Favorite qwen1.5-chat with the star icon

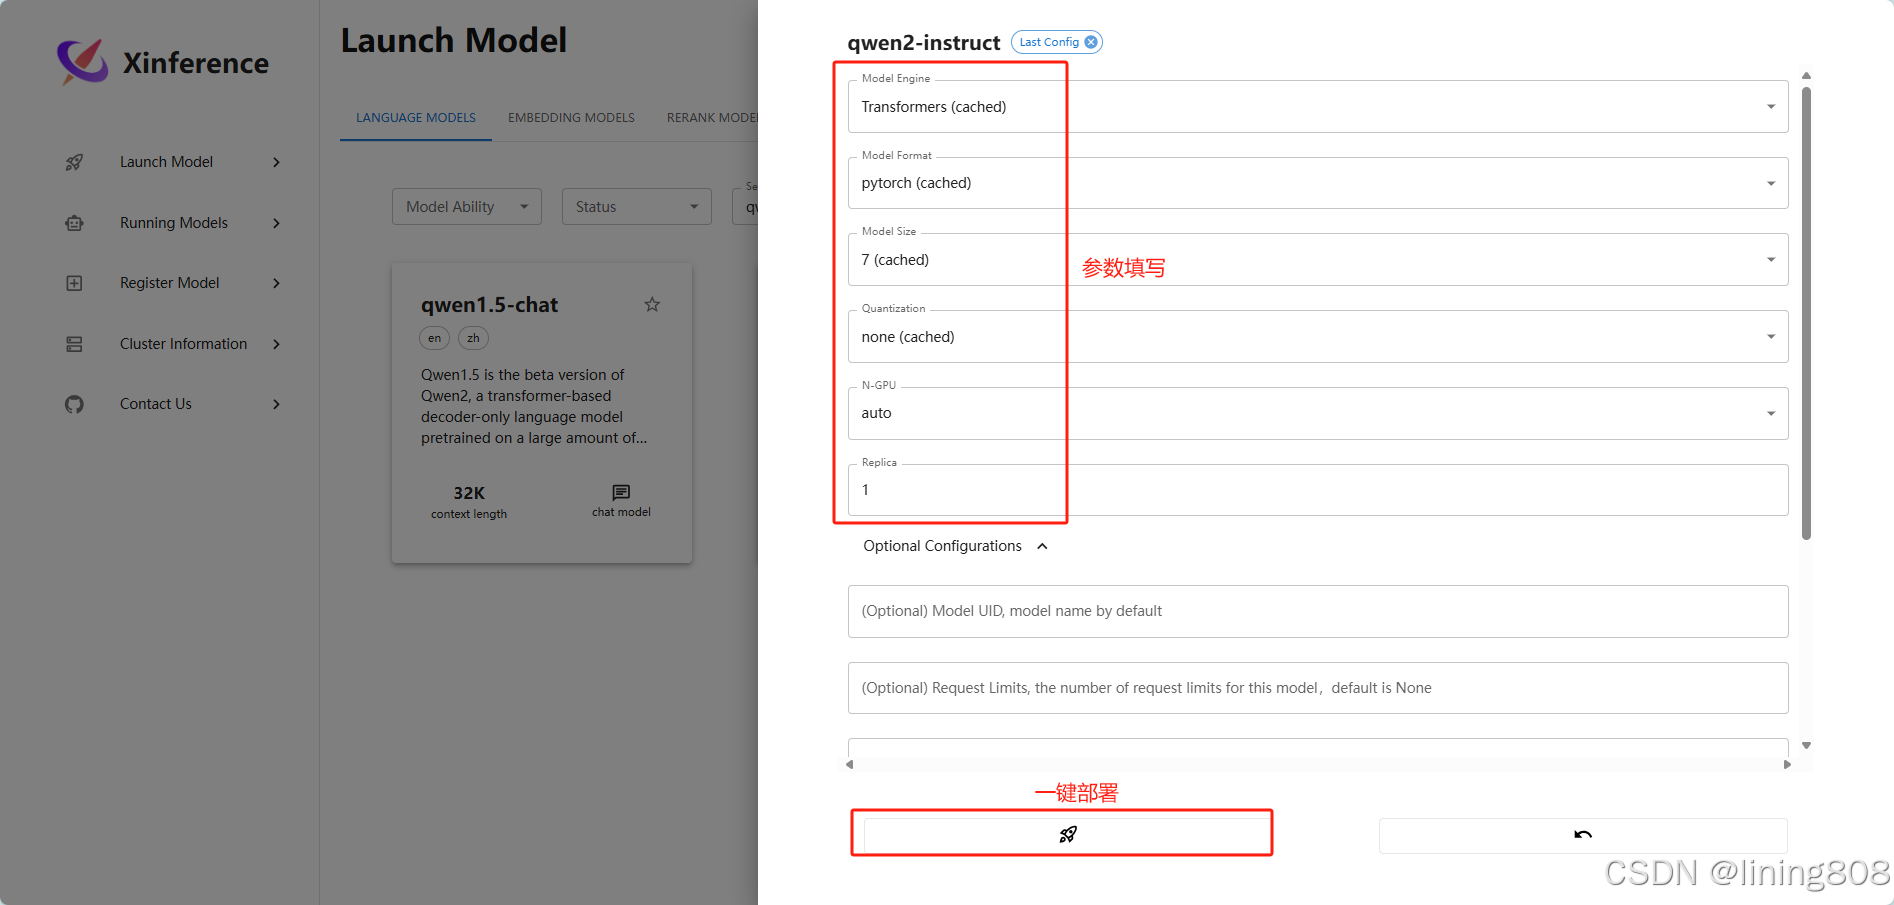click(652, 304)
